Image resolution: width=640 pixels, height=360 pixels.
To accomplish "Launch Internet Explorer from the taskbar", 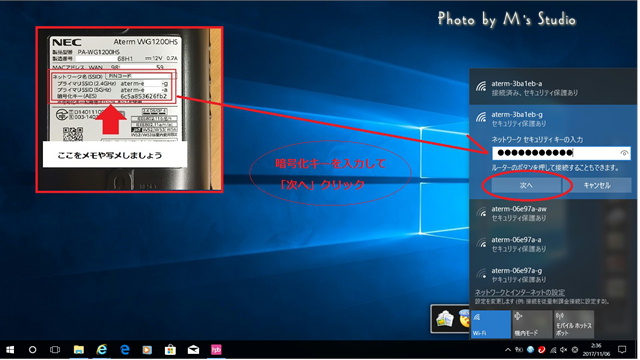I will [x=102, y=350].
